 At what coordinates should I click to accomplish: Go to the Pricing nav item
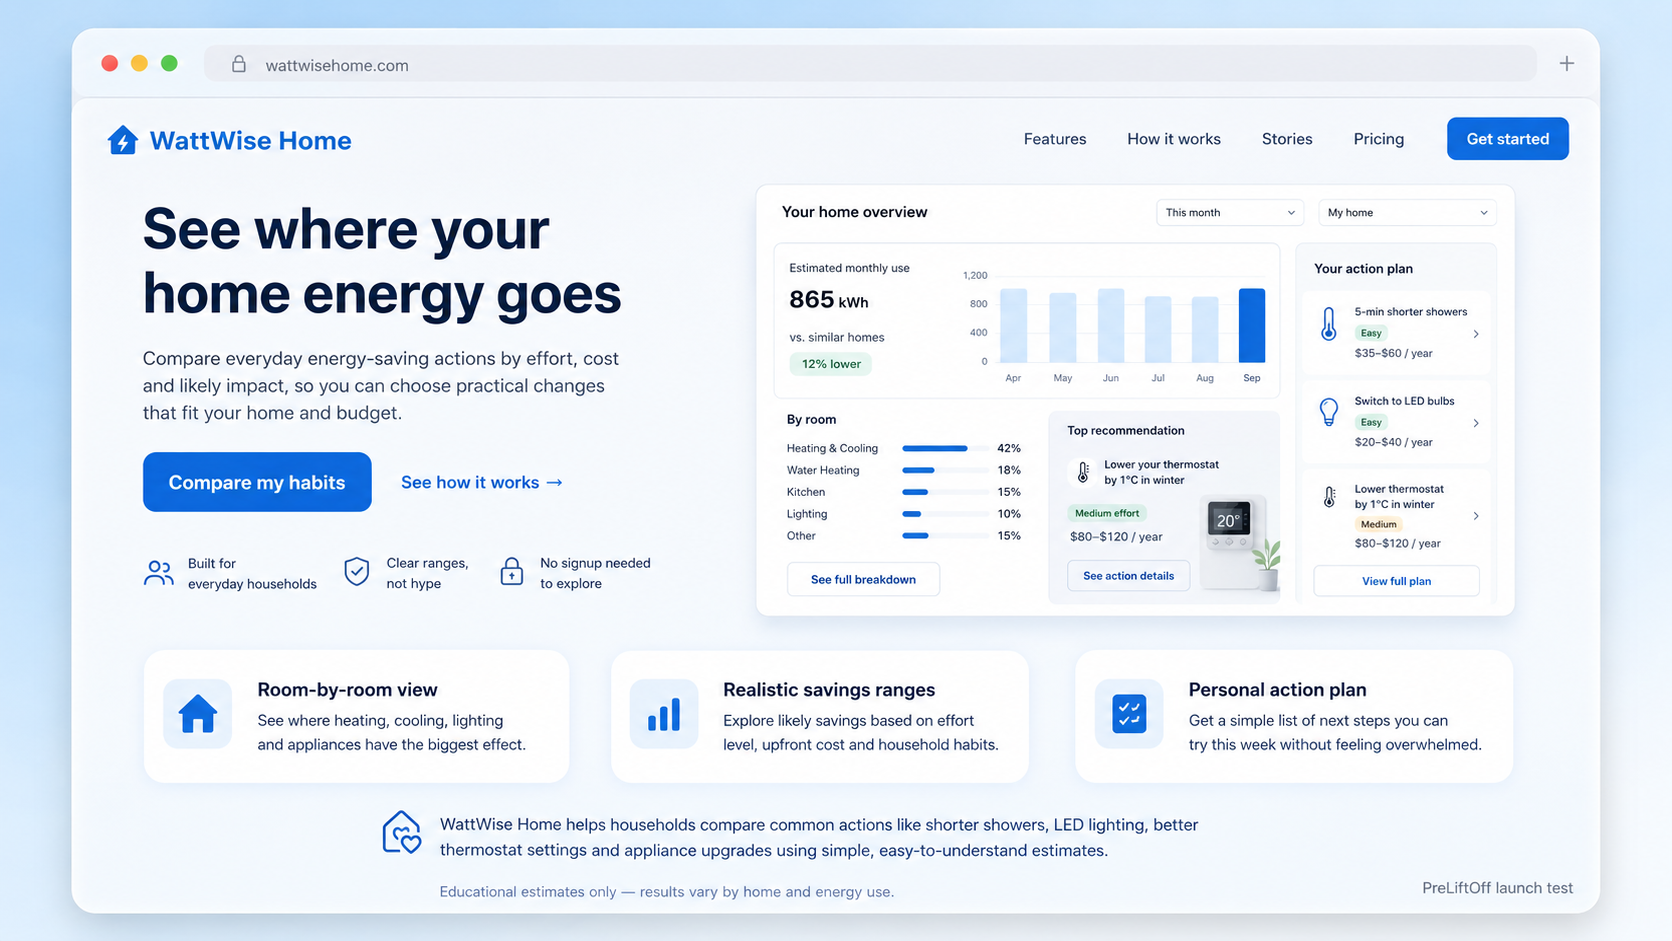pyautogui.click(x=1379, y=139)
